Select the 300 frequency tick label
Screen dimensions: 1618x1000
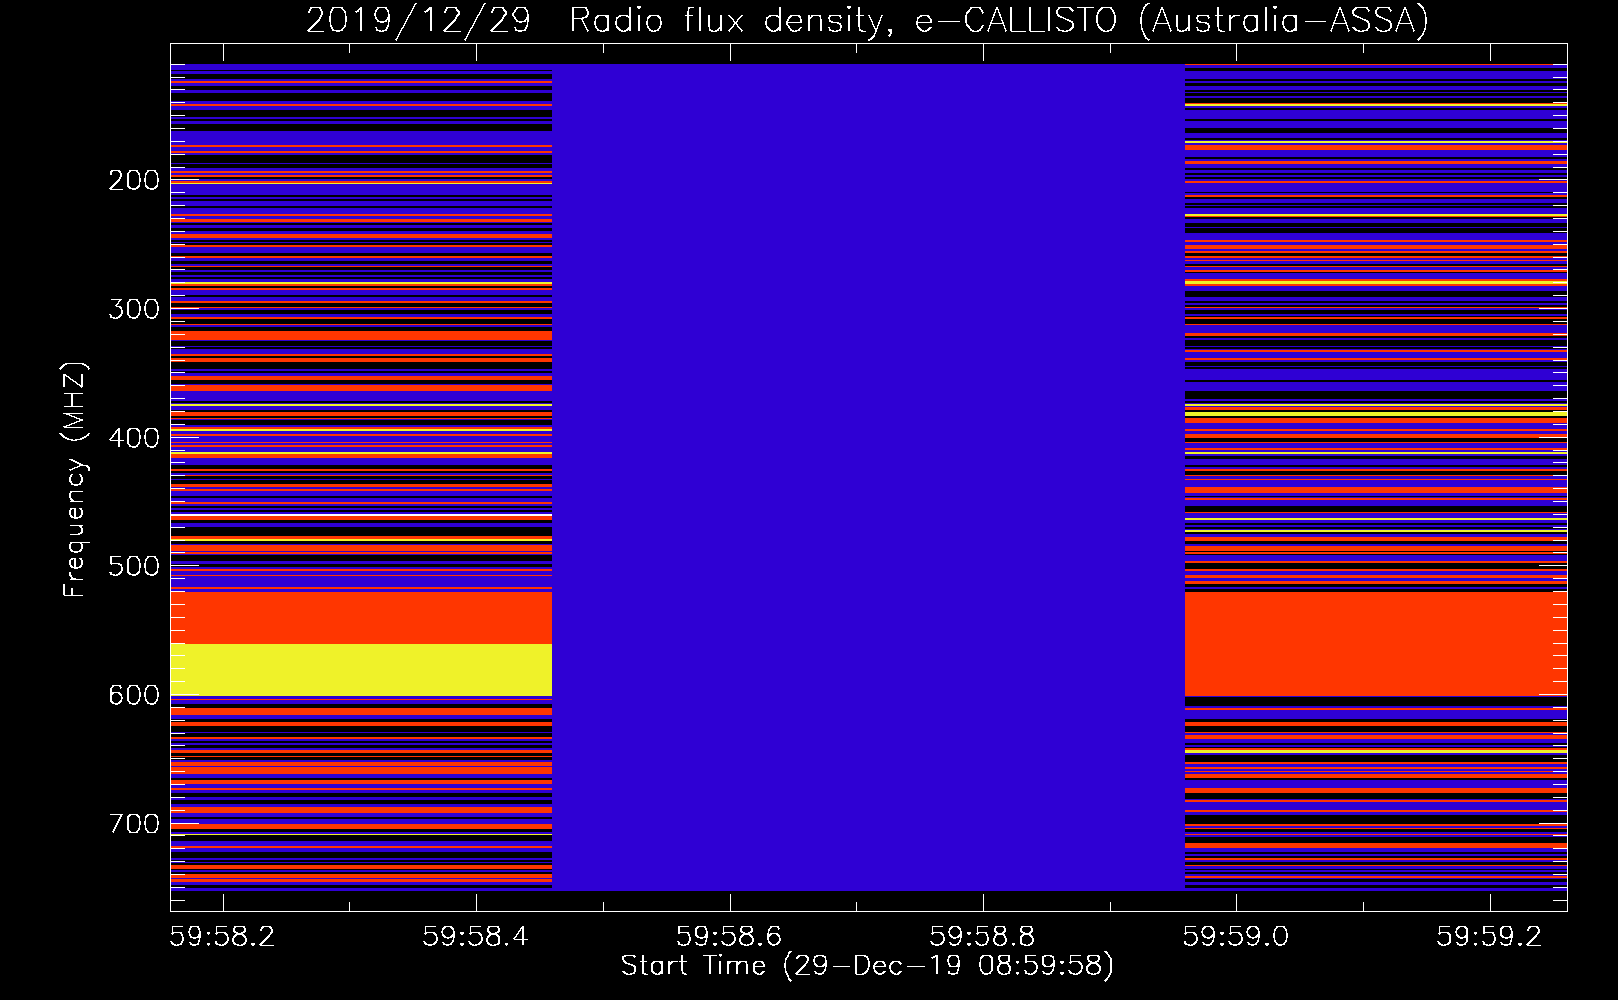(134, 309)
